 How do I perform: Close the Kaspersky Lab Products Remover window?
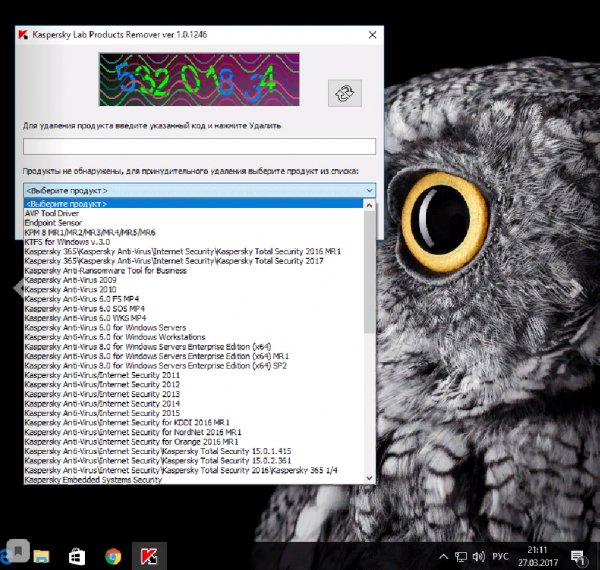coord(372,35)
